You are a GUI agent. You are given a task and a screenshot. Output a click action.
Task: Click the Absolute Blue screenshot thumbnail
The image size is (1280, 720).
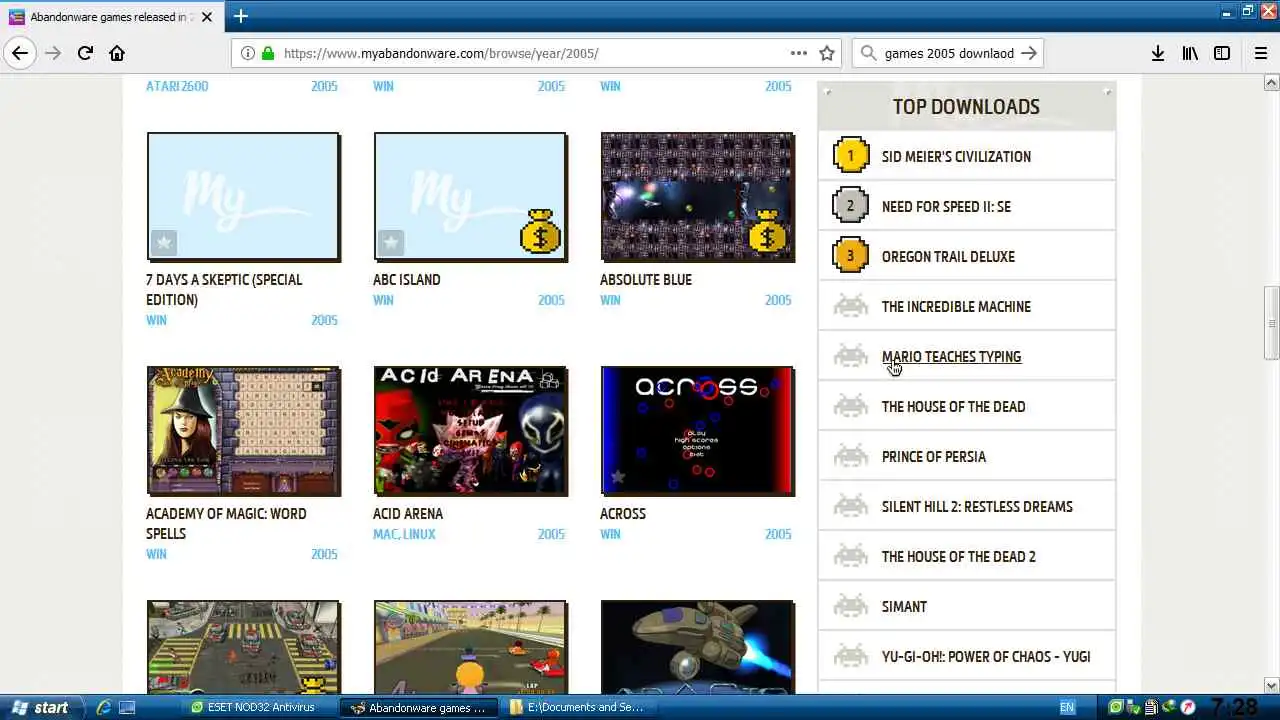click(x=697, y=197)
